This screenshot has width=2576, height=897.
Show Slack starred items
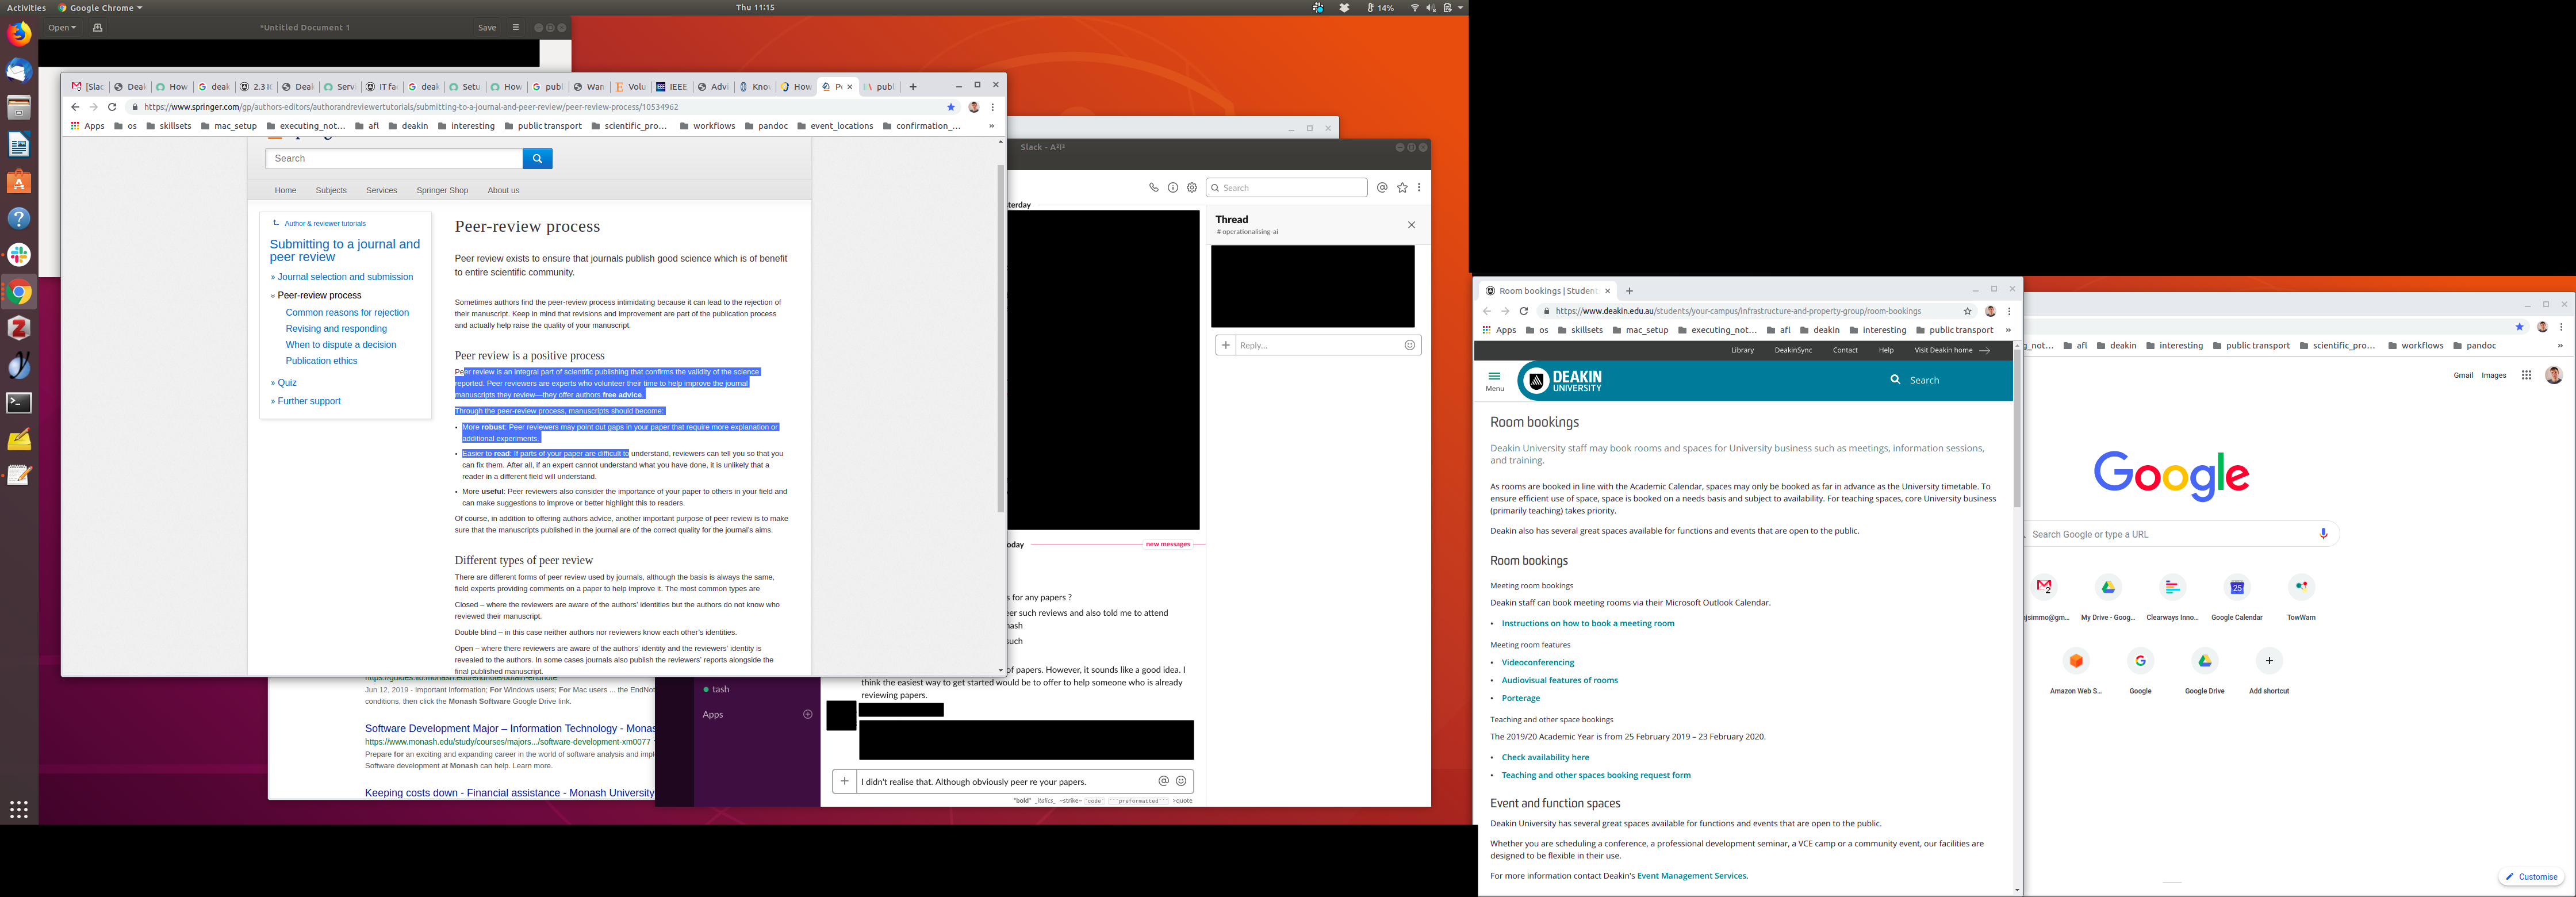click(1402, 188)
